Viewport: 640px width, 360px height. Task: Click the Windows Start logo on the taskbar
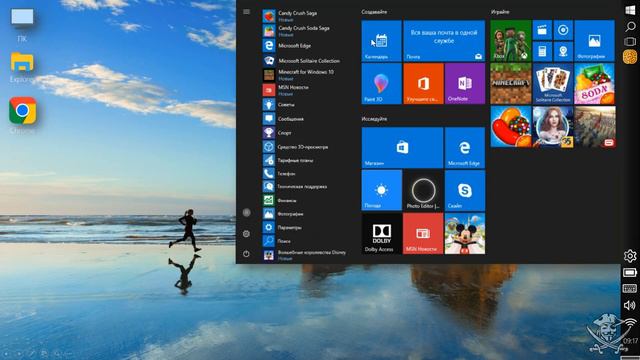[630, 10]
